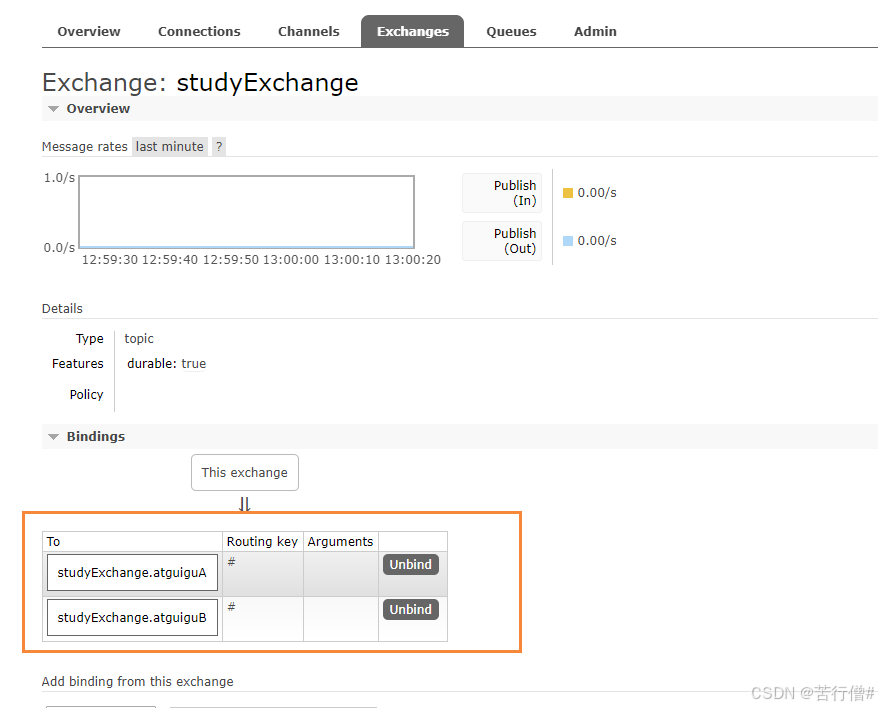Viewport: 878px width, 708px height.
Task: Select the Exchanges tab
Action: pos(413,31)
